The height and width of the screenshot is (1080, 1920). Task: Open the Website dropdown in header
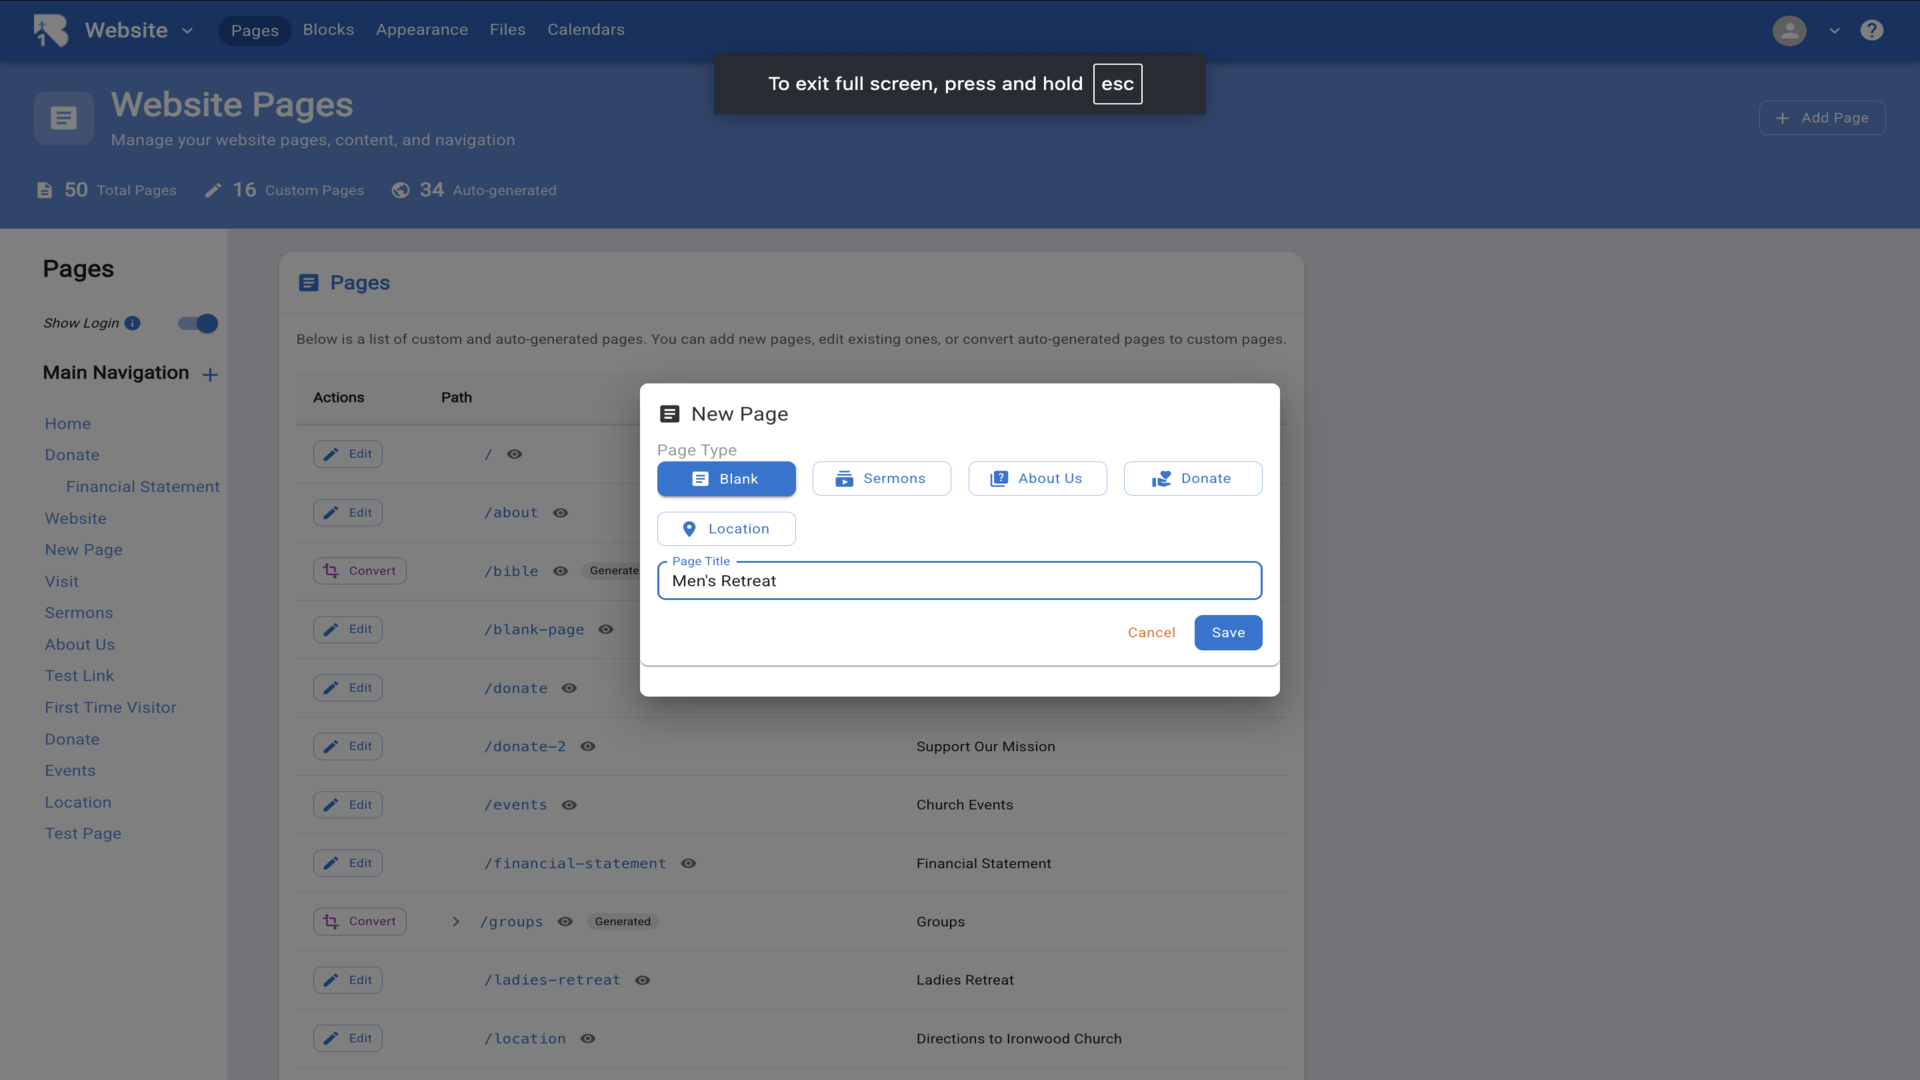(187, 30)
